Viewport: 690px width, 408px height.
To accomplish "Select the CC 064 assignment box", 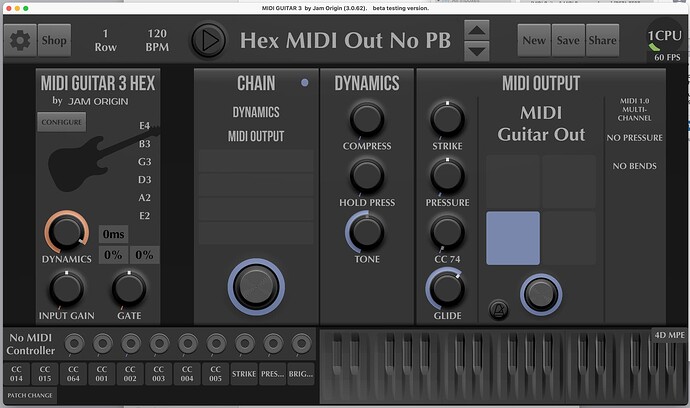I will [73, 374].
